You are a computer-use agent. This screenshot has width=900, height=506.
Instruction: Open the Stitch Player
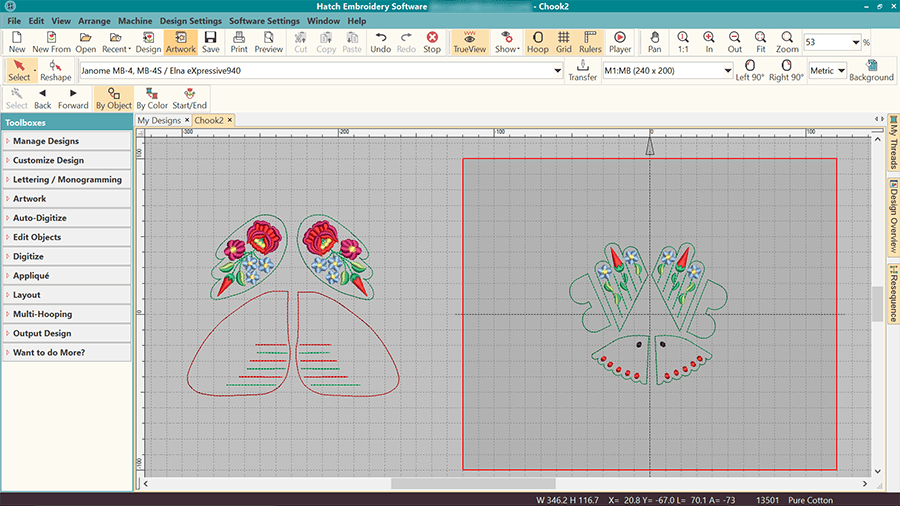tap(620, 41)
